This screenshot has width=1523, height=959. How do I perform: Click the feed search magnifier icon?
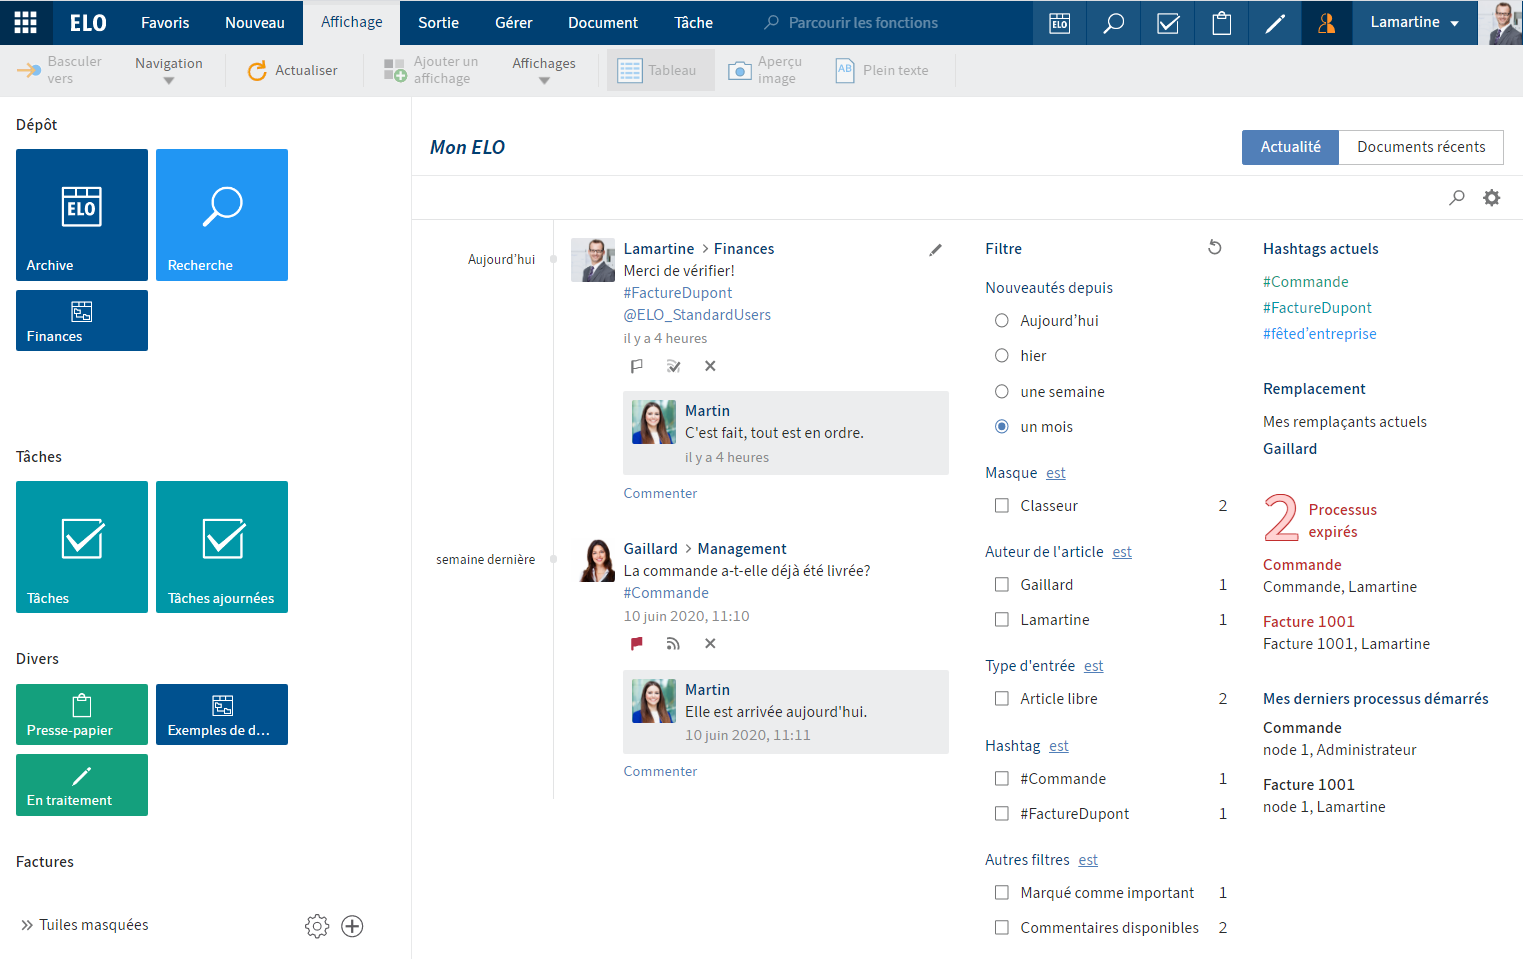pyautogui.click(x=1457, y=198)
